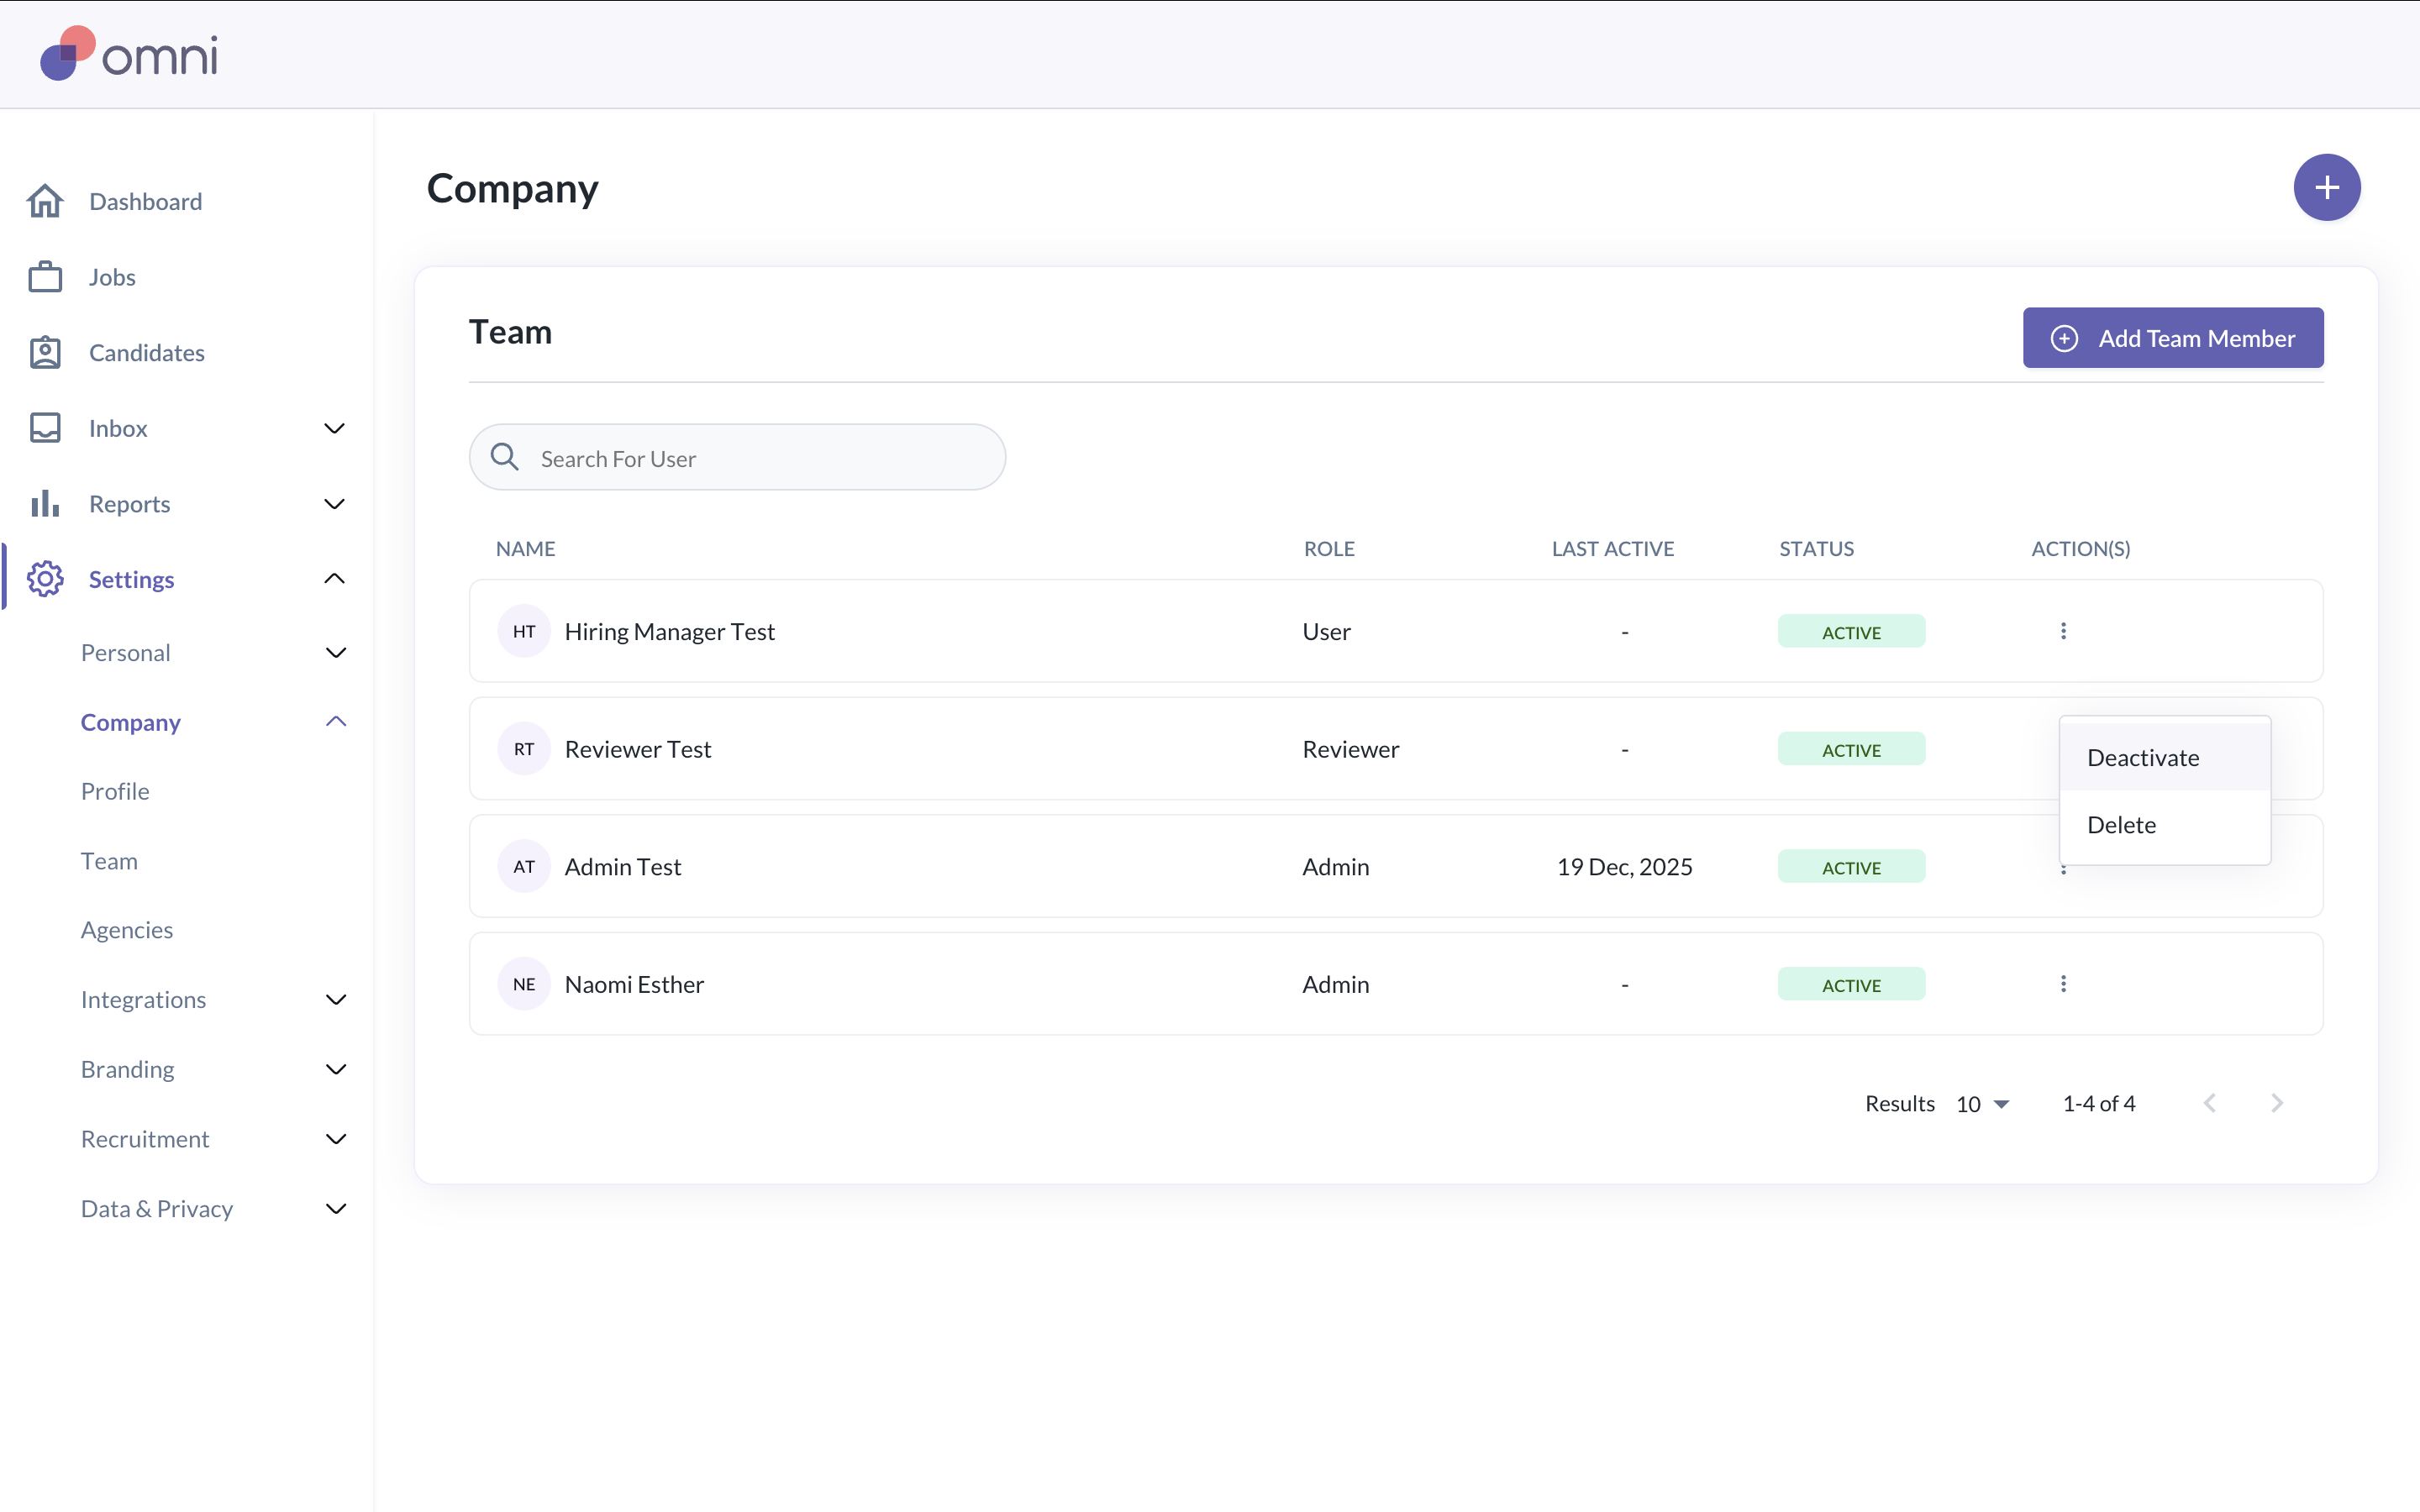The height and width of the screenshot is (1512, 2420).
Task: Open the Agencies settings link
Action: tap(127, 930)
